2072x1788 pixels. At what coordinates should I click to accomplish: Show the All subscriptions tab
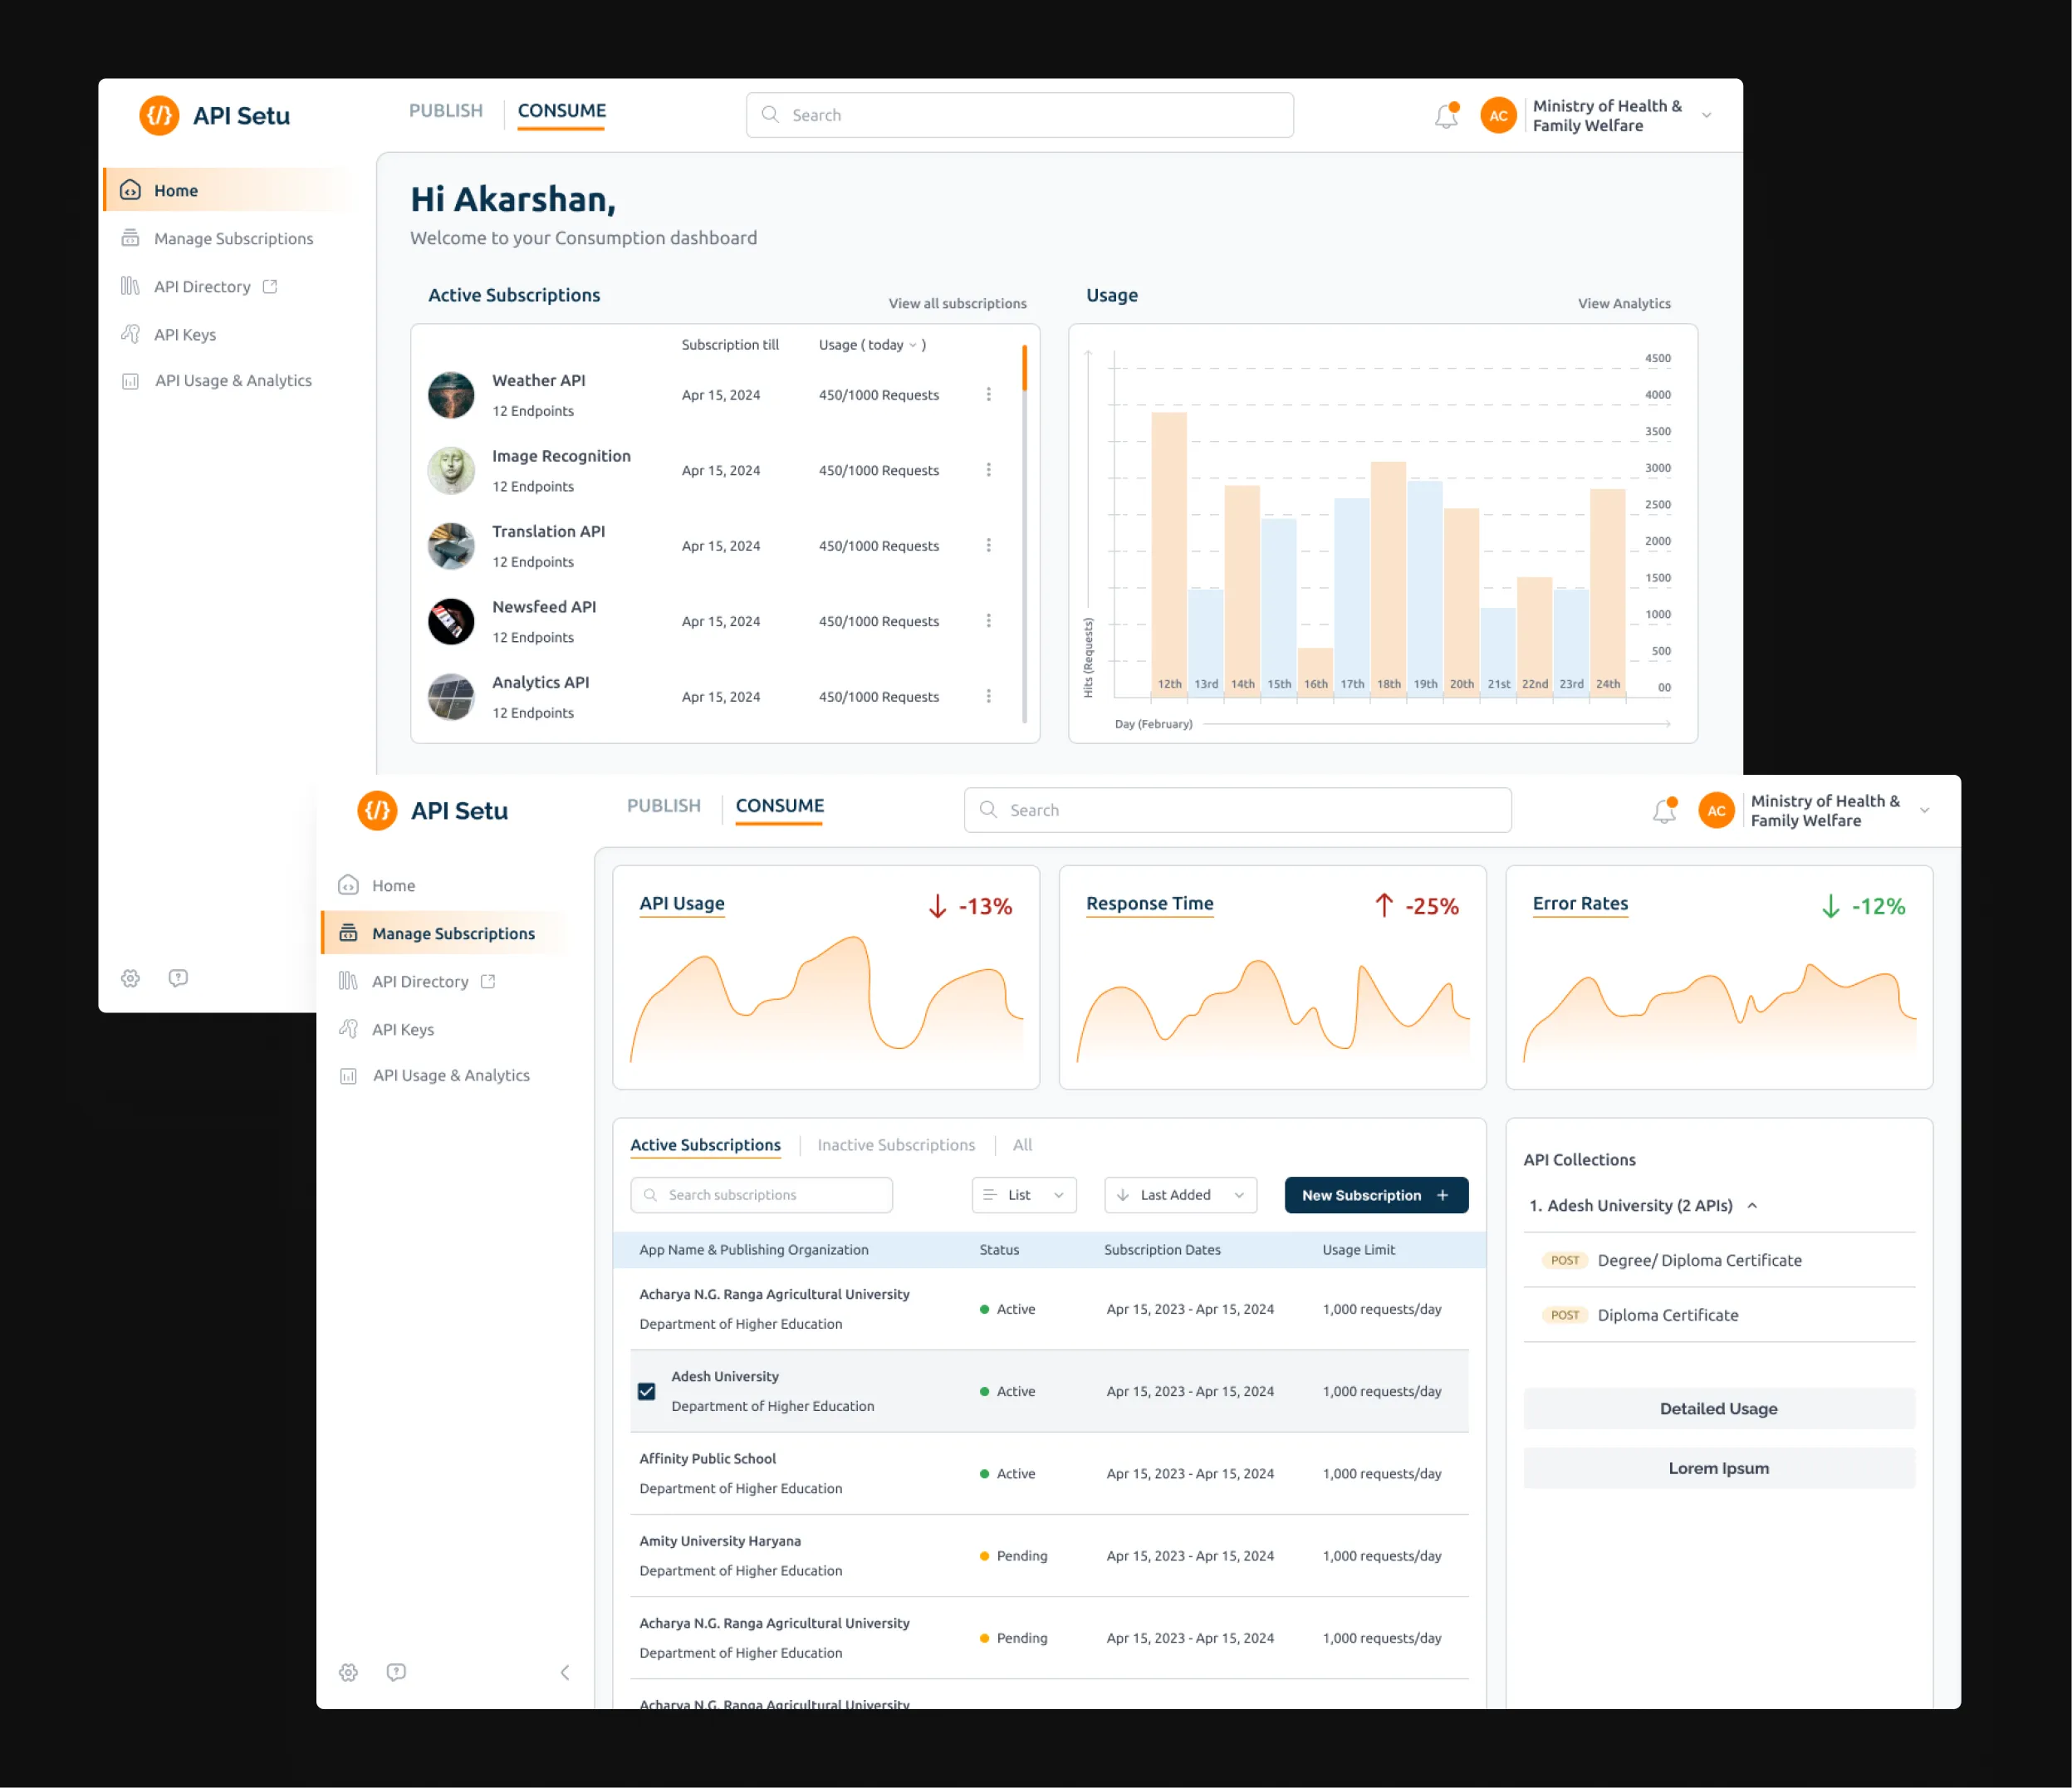coord(1022,1145)
